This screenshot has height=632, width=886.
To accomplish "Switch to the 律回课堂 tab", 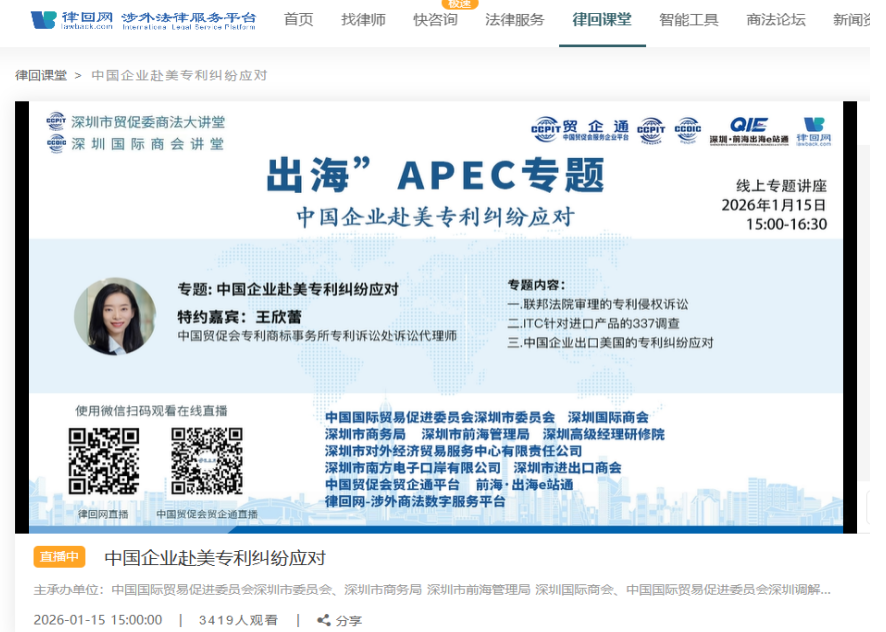I will coord(602,20).
